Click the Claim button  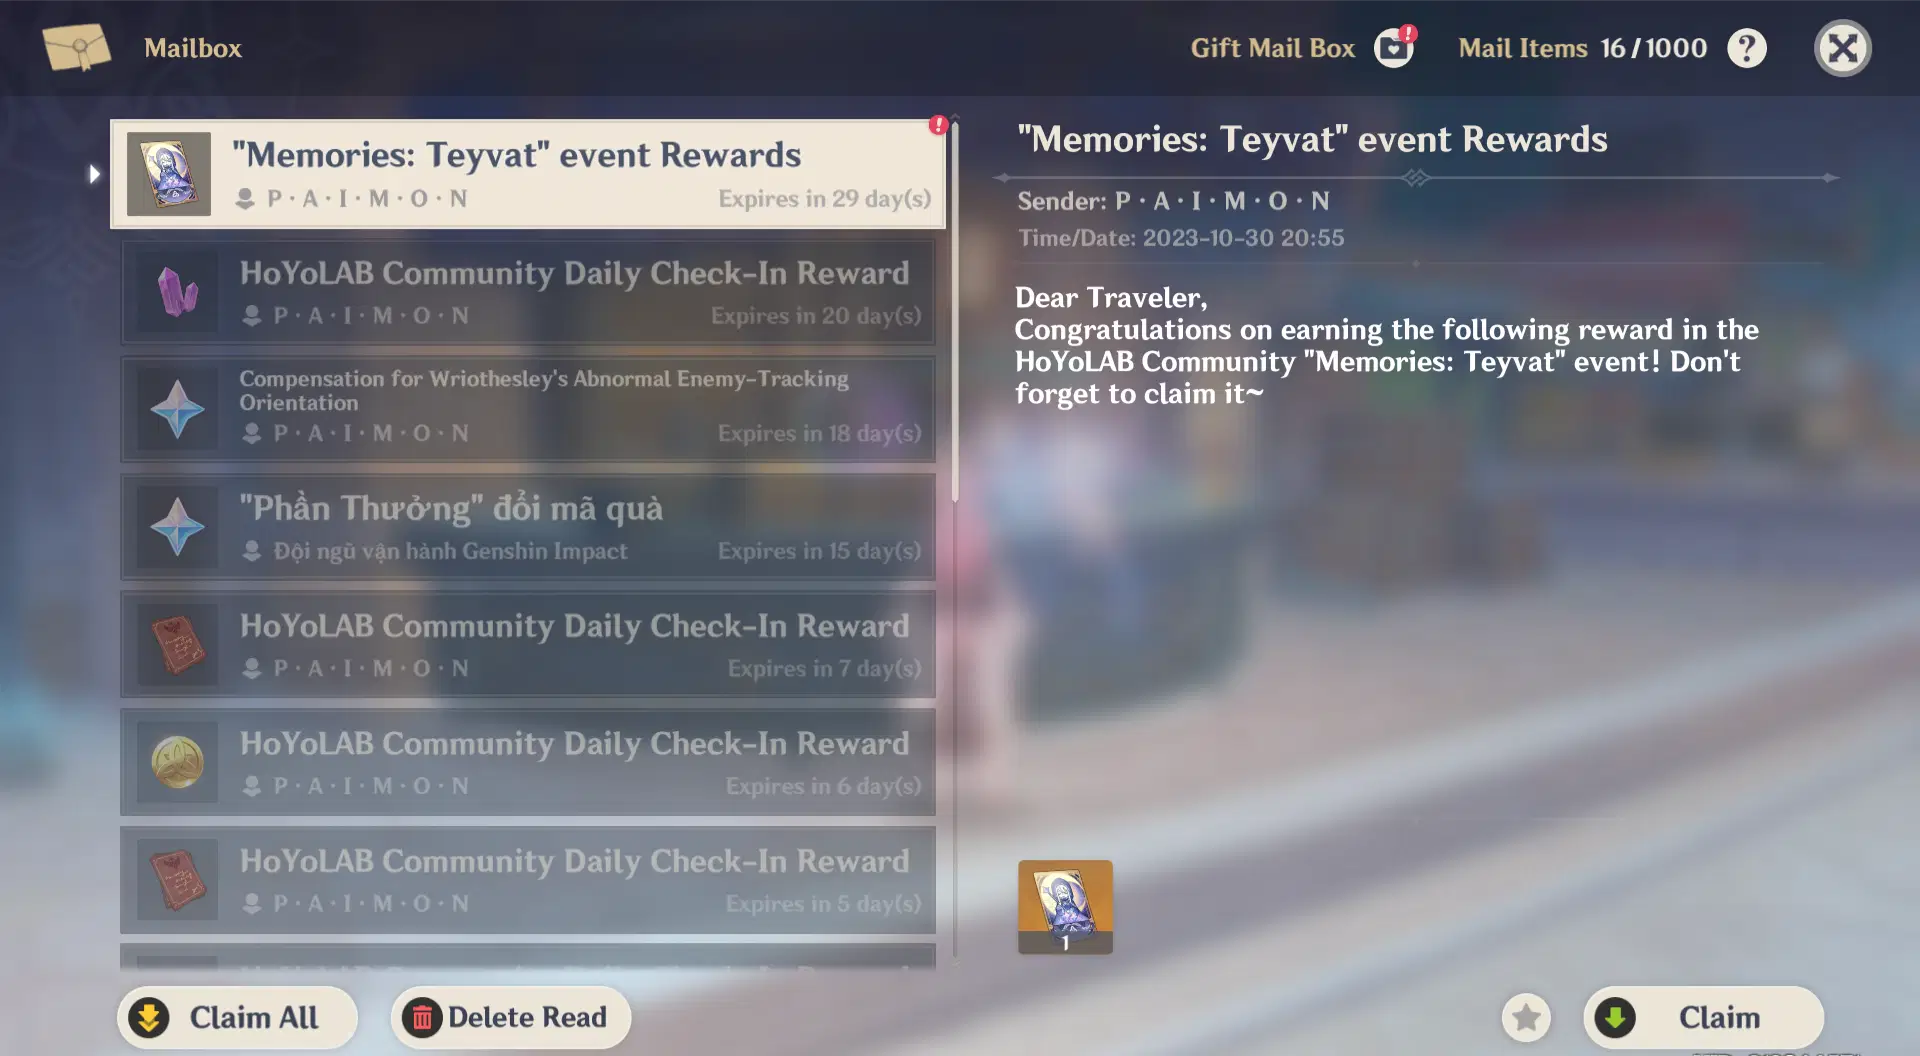pos(1703,1018)
